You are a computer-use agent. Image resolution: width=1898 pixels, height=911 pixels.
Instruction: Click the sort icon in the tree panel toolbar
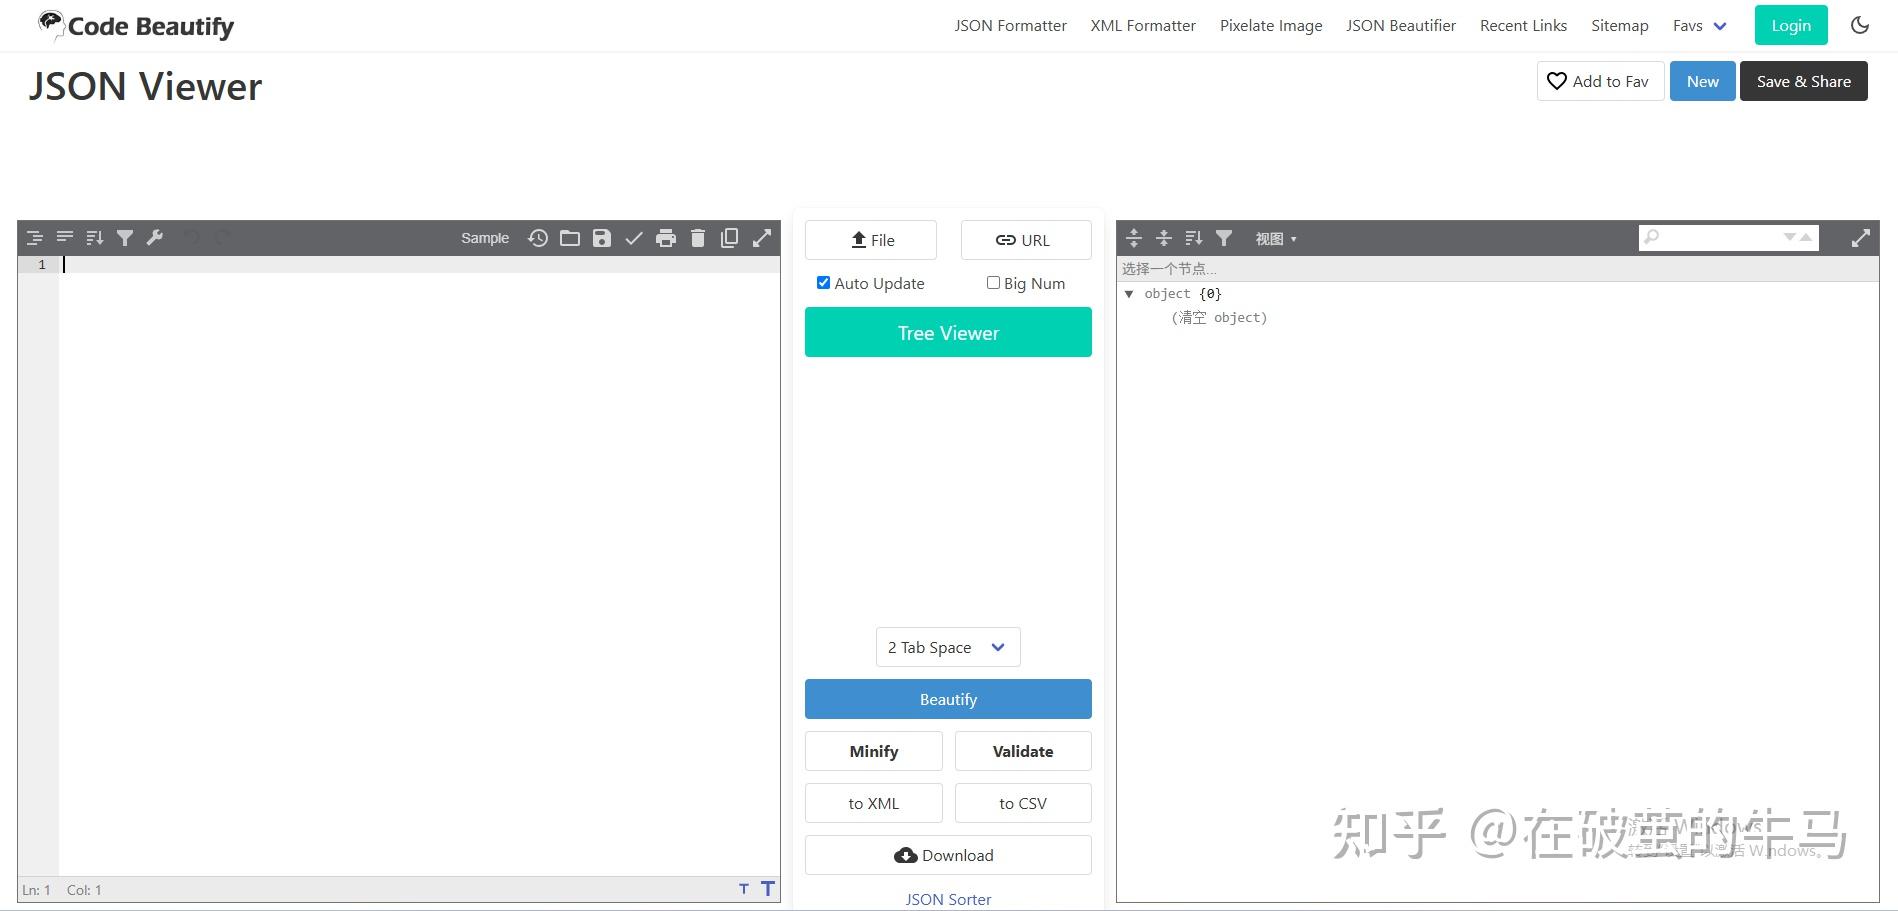tap(1194, 238)
